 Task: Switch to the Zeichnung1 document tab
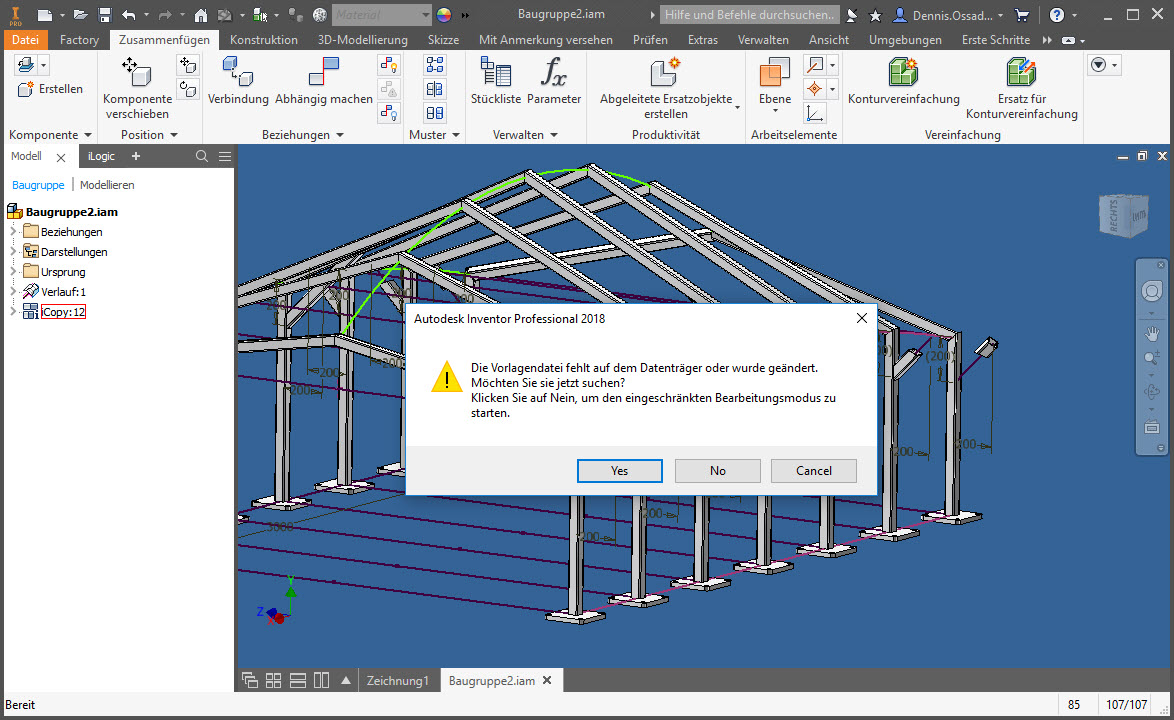pos(398,680)
